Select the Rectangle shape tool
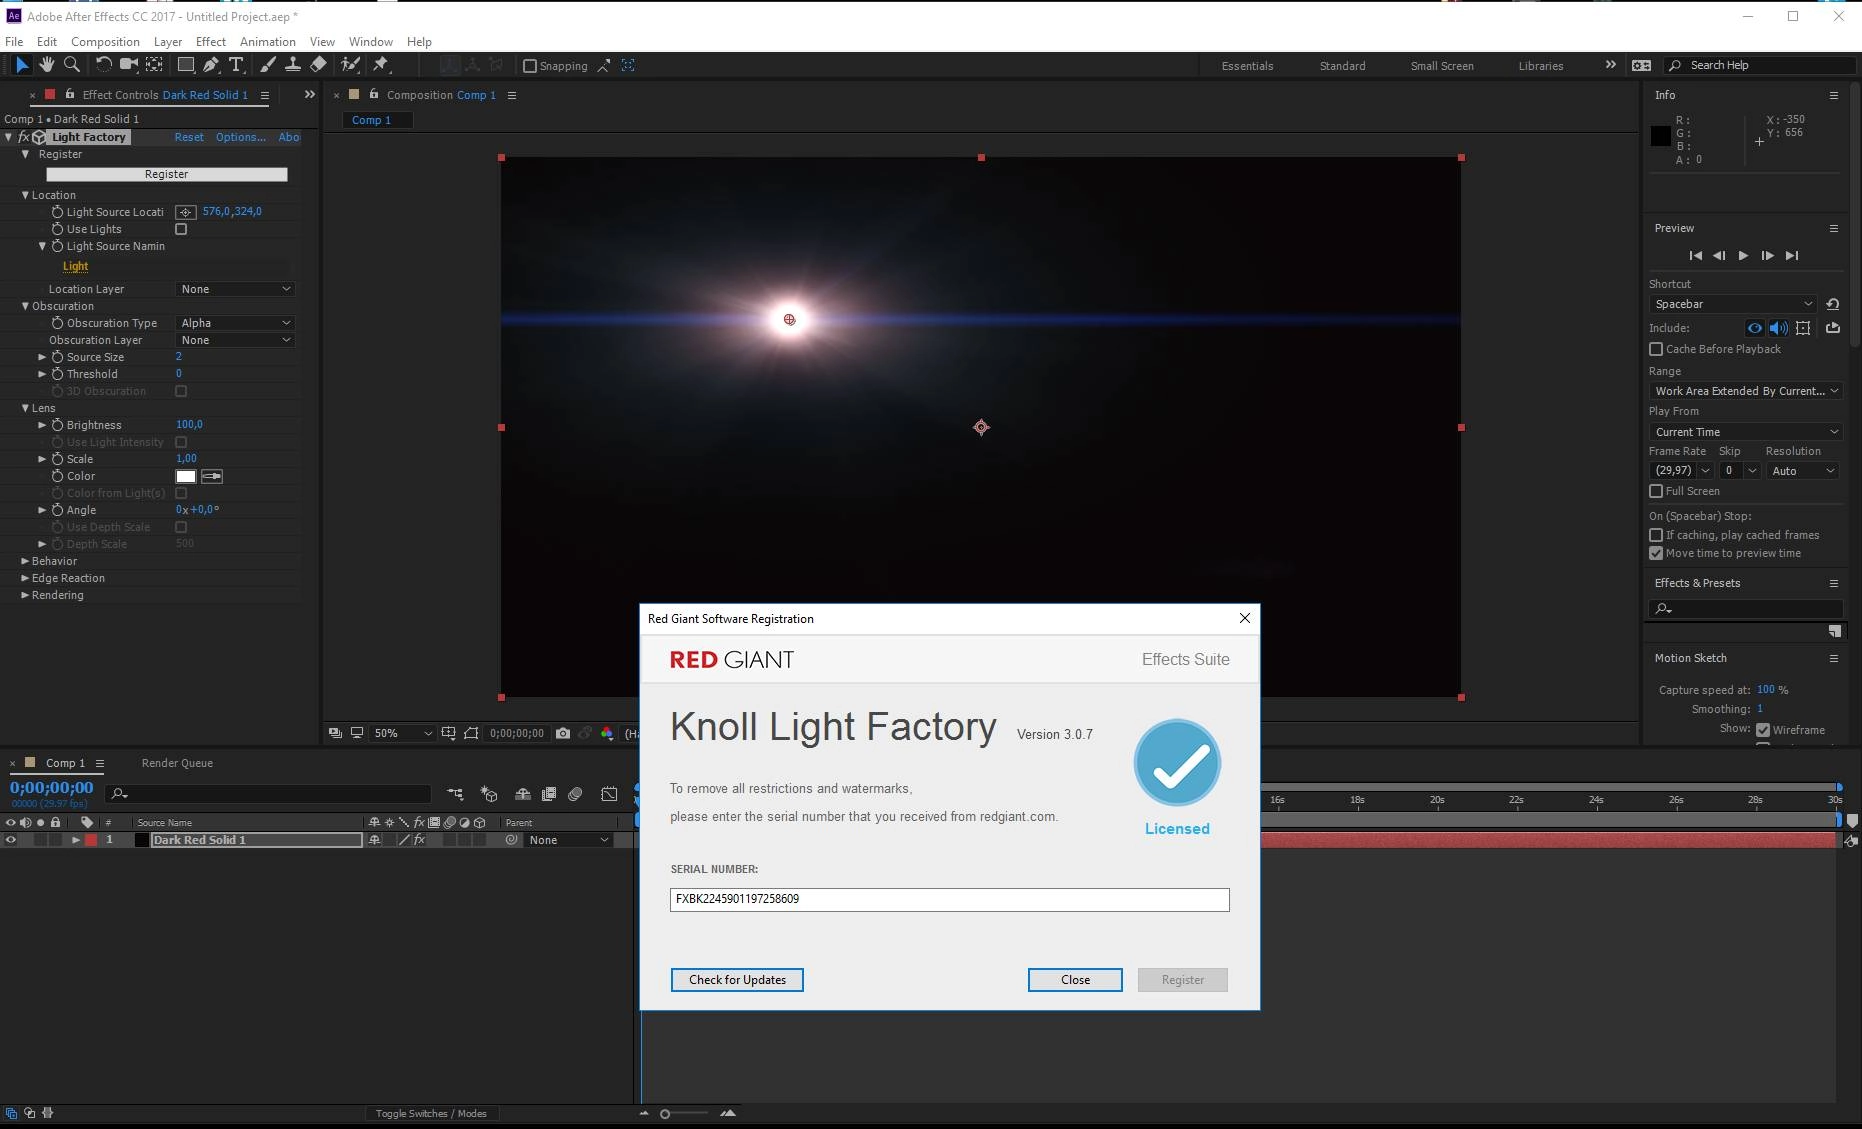Screen dimensions: 1862x1129 (186, 65)
